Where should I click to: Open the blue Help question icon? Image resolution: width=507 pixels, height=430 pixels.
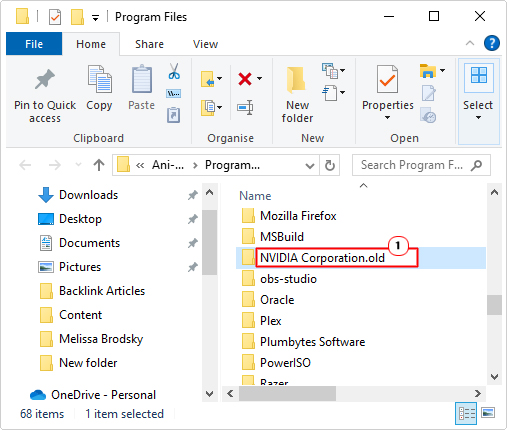[492, 43]
